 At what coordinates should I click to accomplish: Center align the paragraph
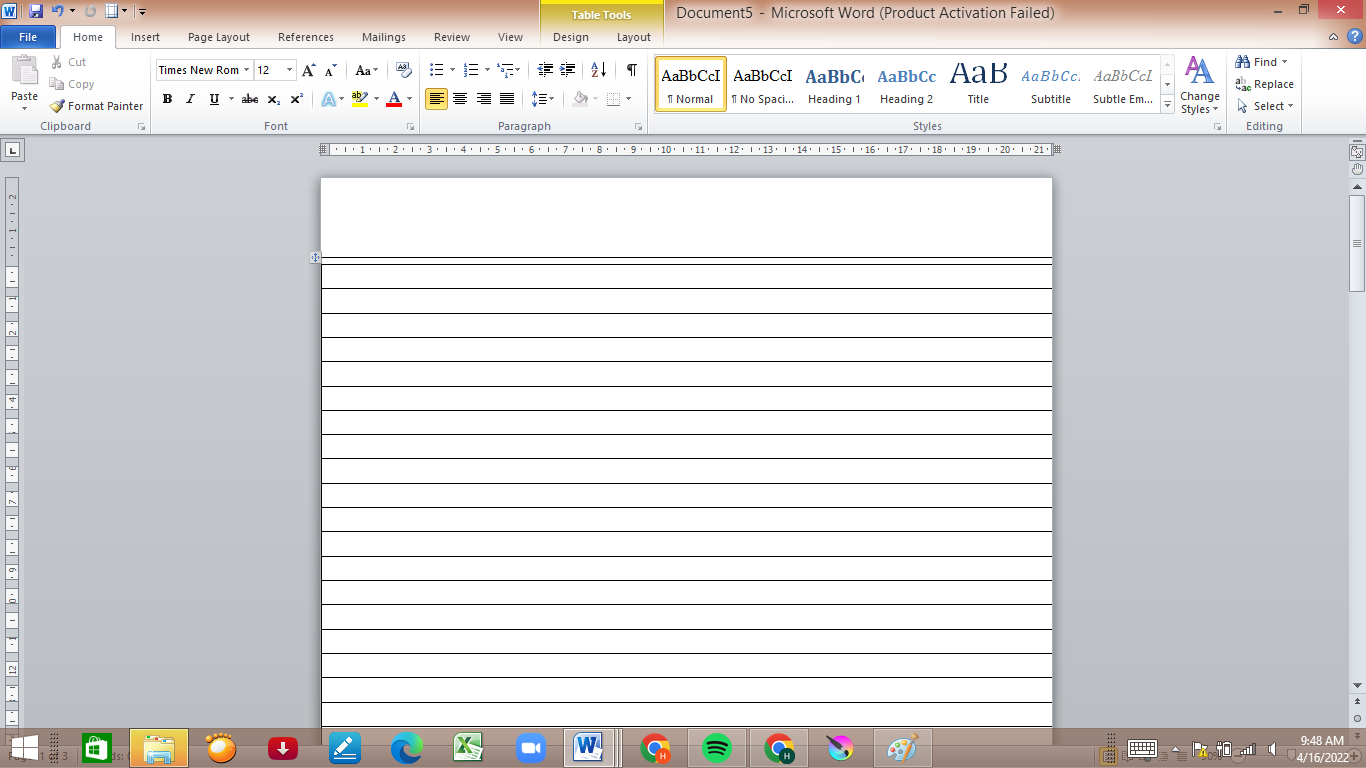459,99
